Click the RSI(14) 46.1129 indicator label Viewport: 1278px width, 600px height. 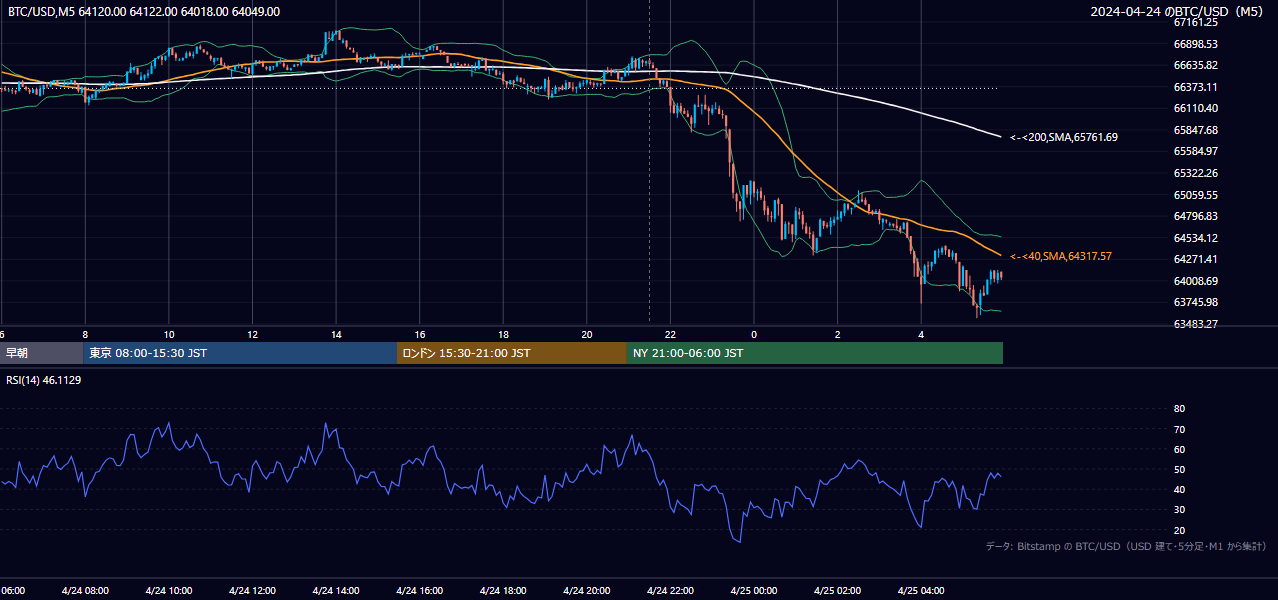coord(44,380)
